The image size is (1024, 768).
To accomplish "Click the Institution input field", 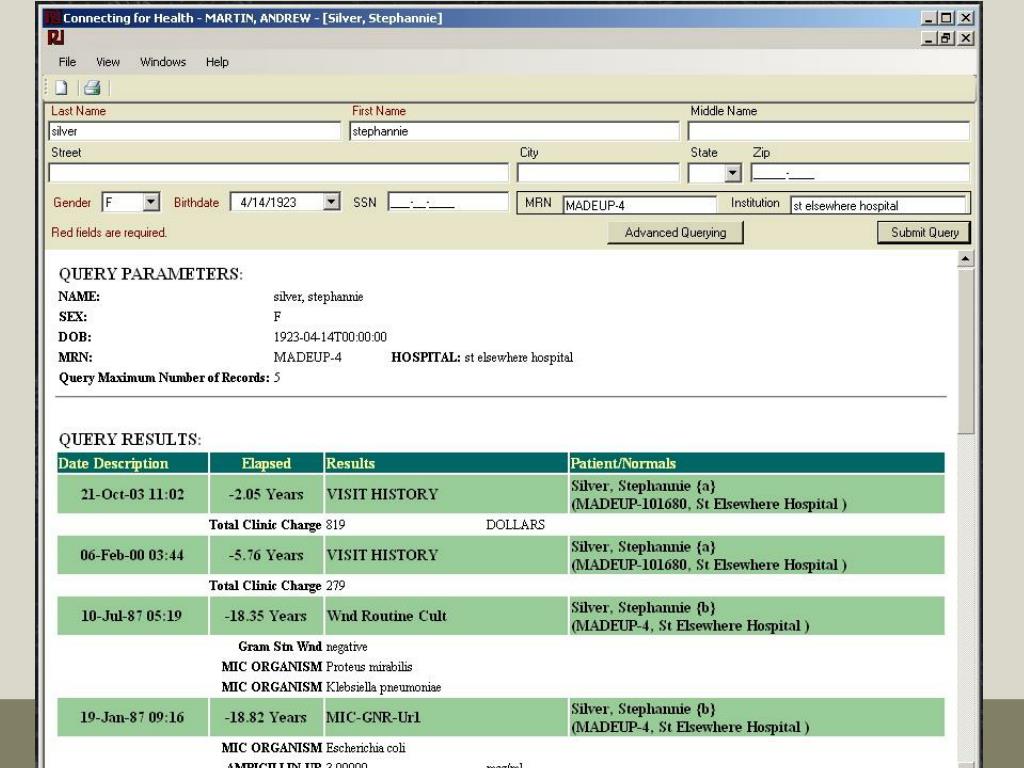I will 878,205.
